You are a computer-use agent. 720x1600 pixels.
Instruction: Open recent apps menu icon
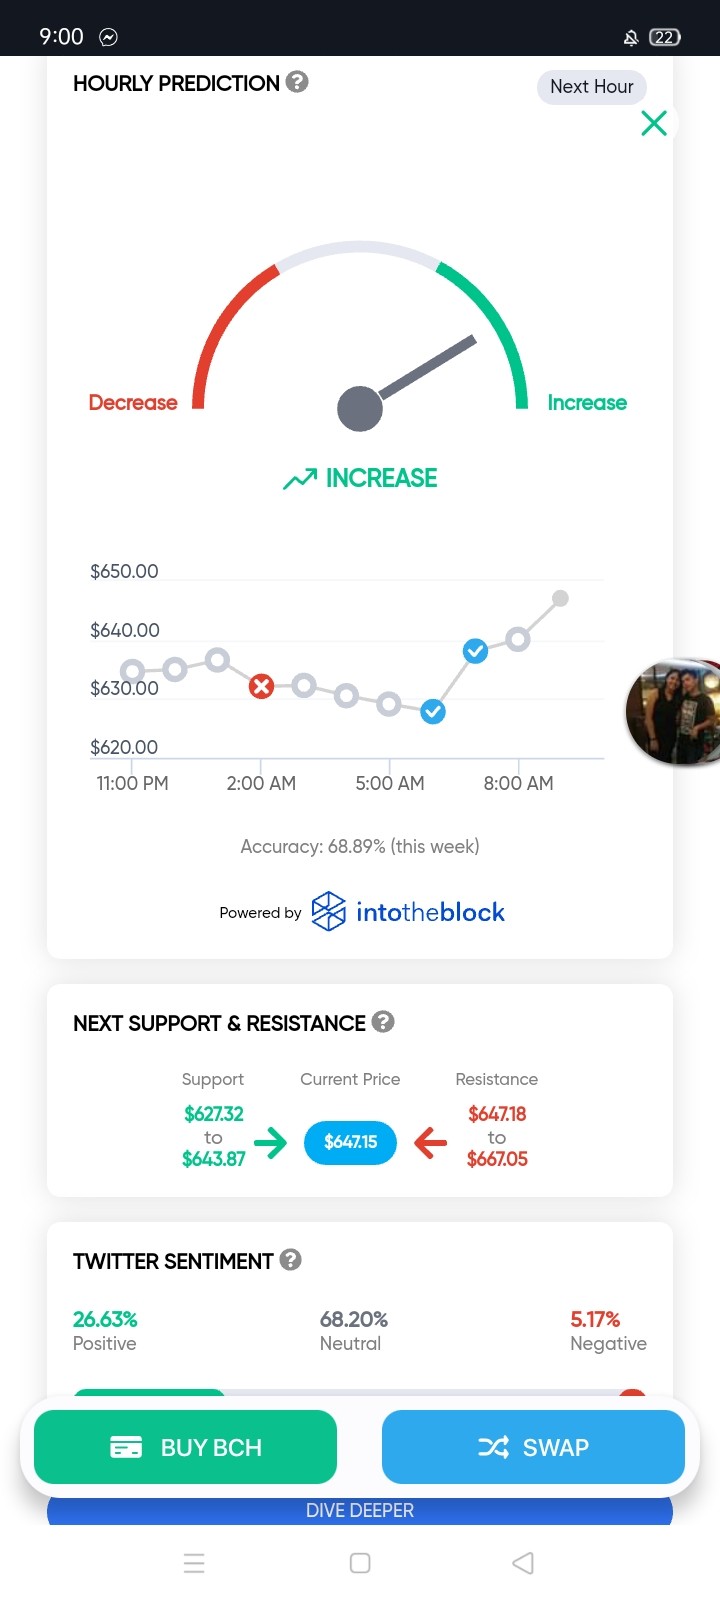pyautogui.click(x=195, y=1563)
